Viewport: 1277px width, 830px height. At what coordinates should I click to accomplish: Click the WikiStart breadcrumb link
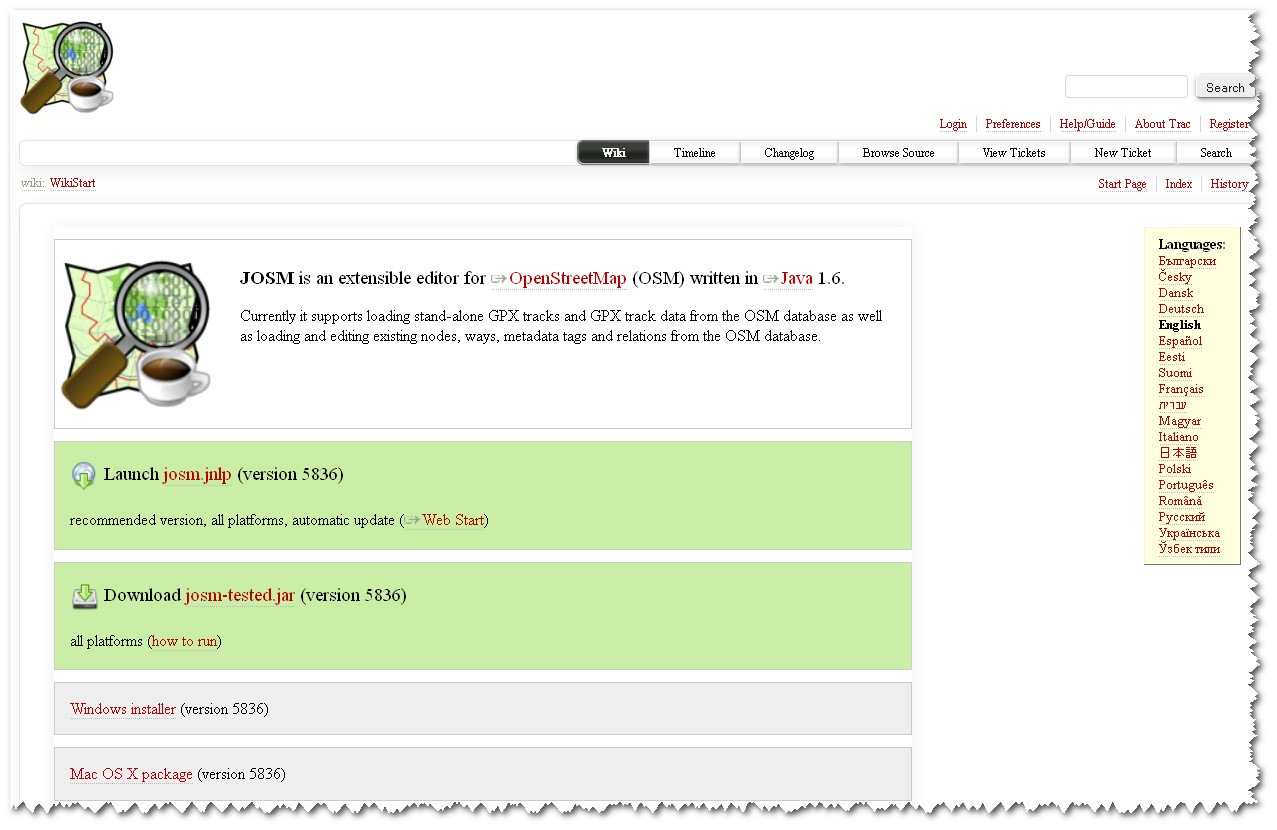(x=73, y=184)
